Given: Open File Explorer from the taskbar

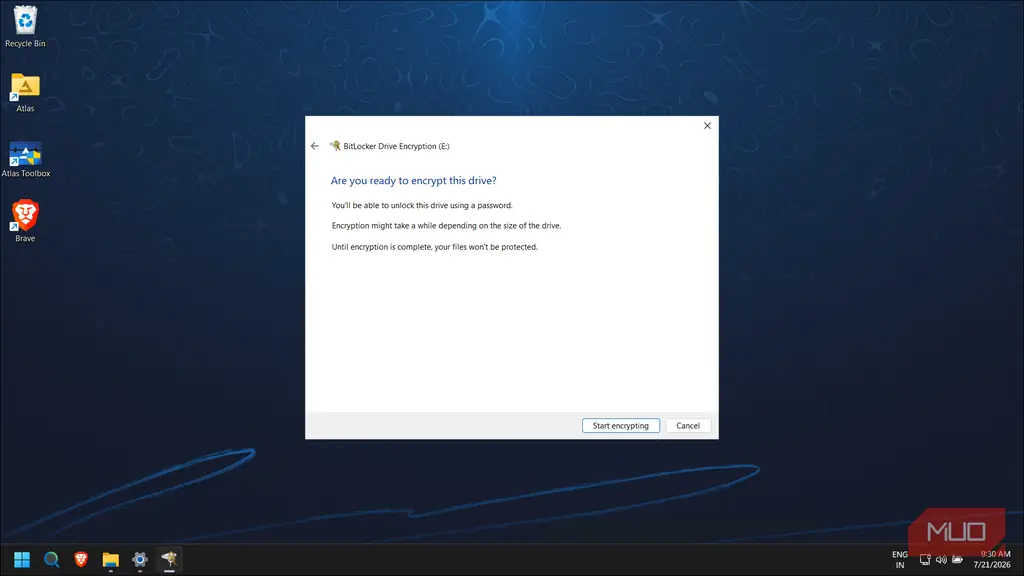Looking at the screenshot, I should click(x=110, y=560).
